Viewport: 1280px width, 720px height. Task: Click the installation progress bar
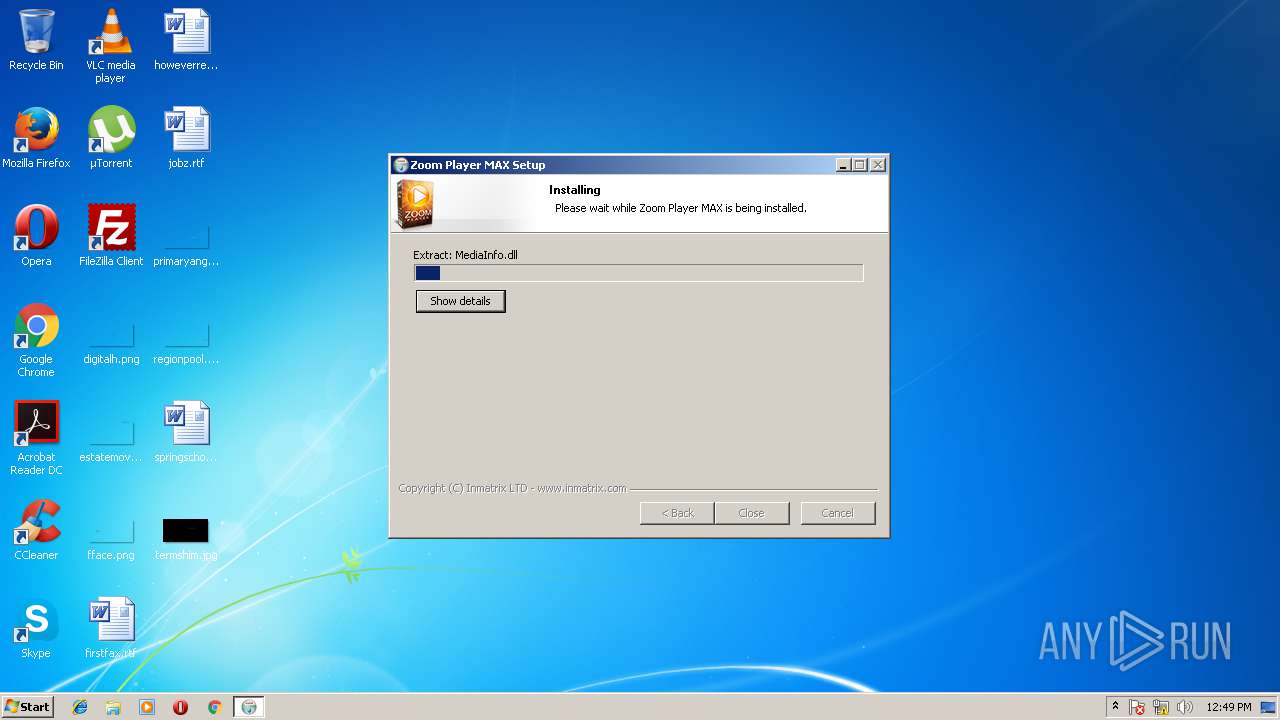coord(639,273)
